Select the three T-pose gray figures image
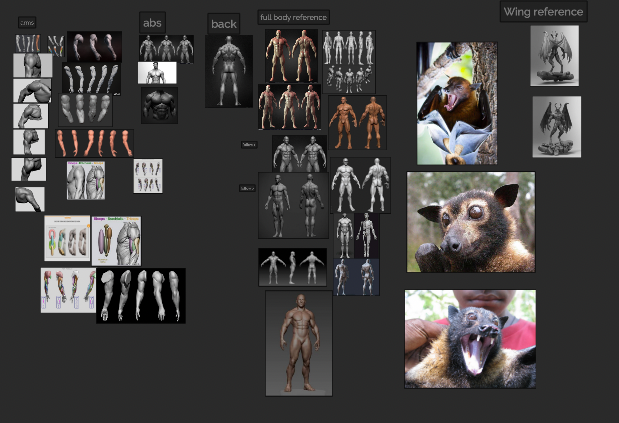The height and width of the screenshot is (423, 619). click(293, 267)
